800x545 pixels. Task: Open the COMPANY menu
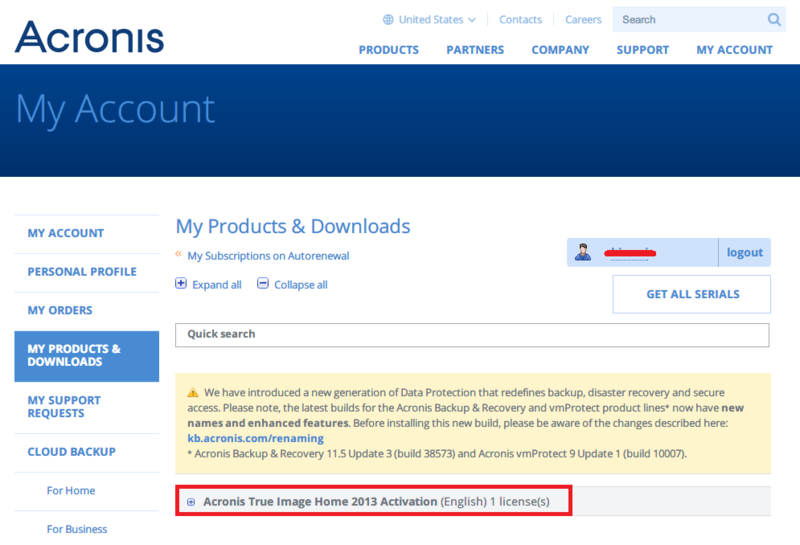560,50
